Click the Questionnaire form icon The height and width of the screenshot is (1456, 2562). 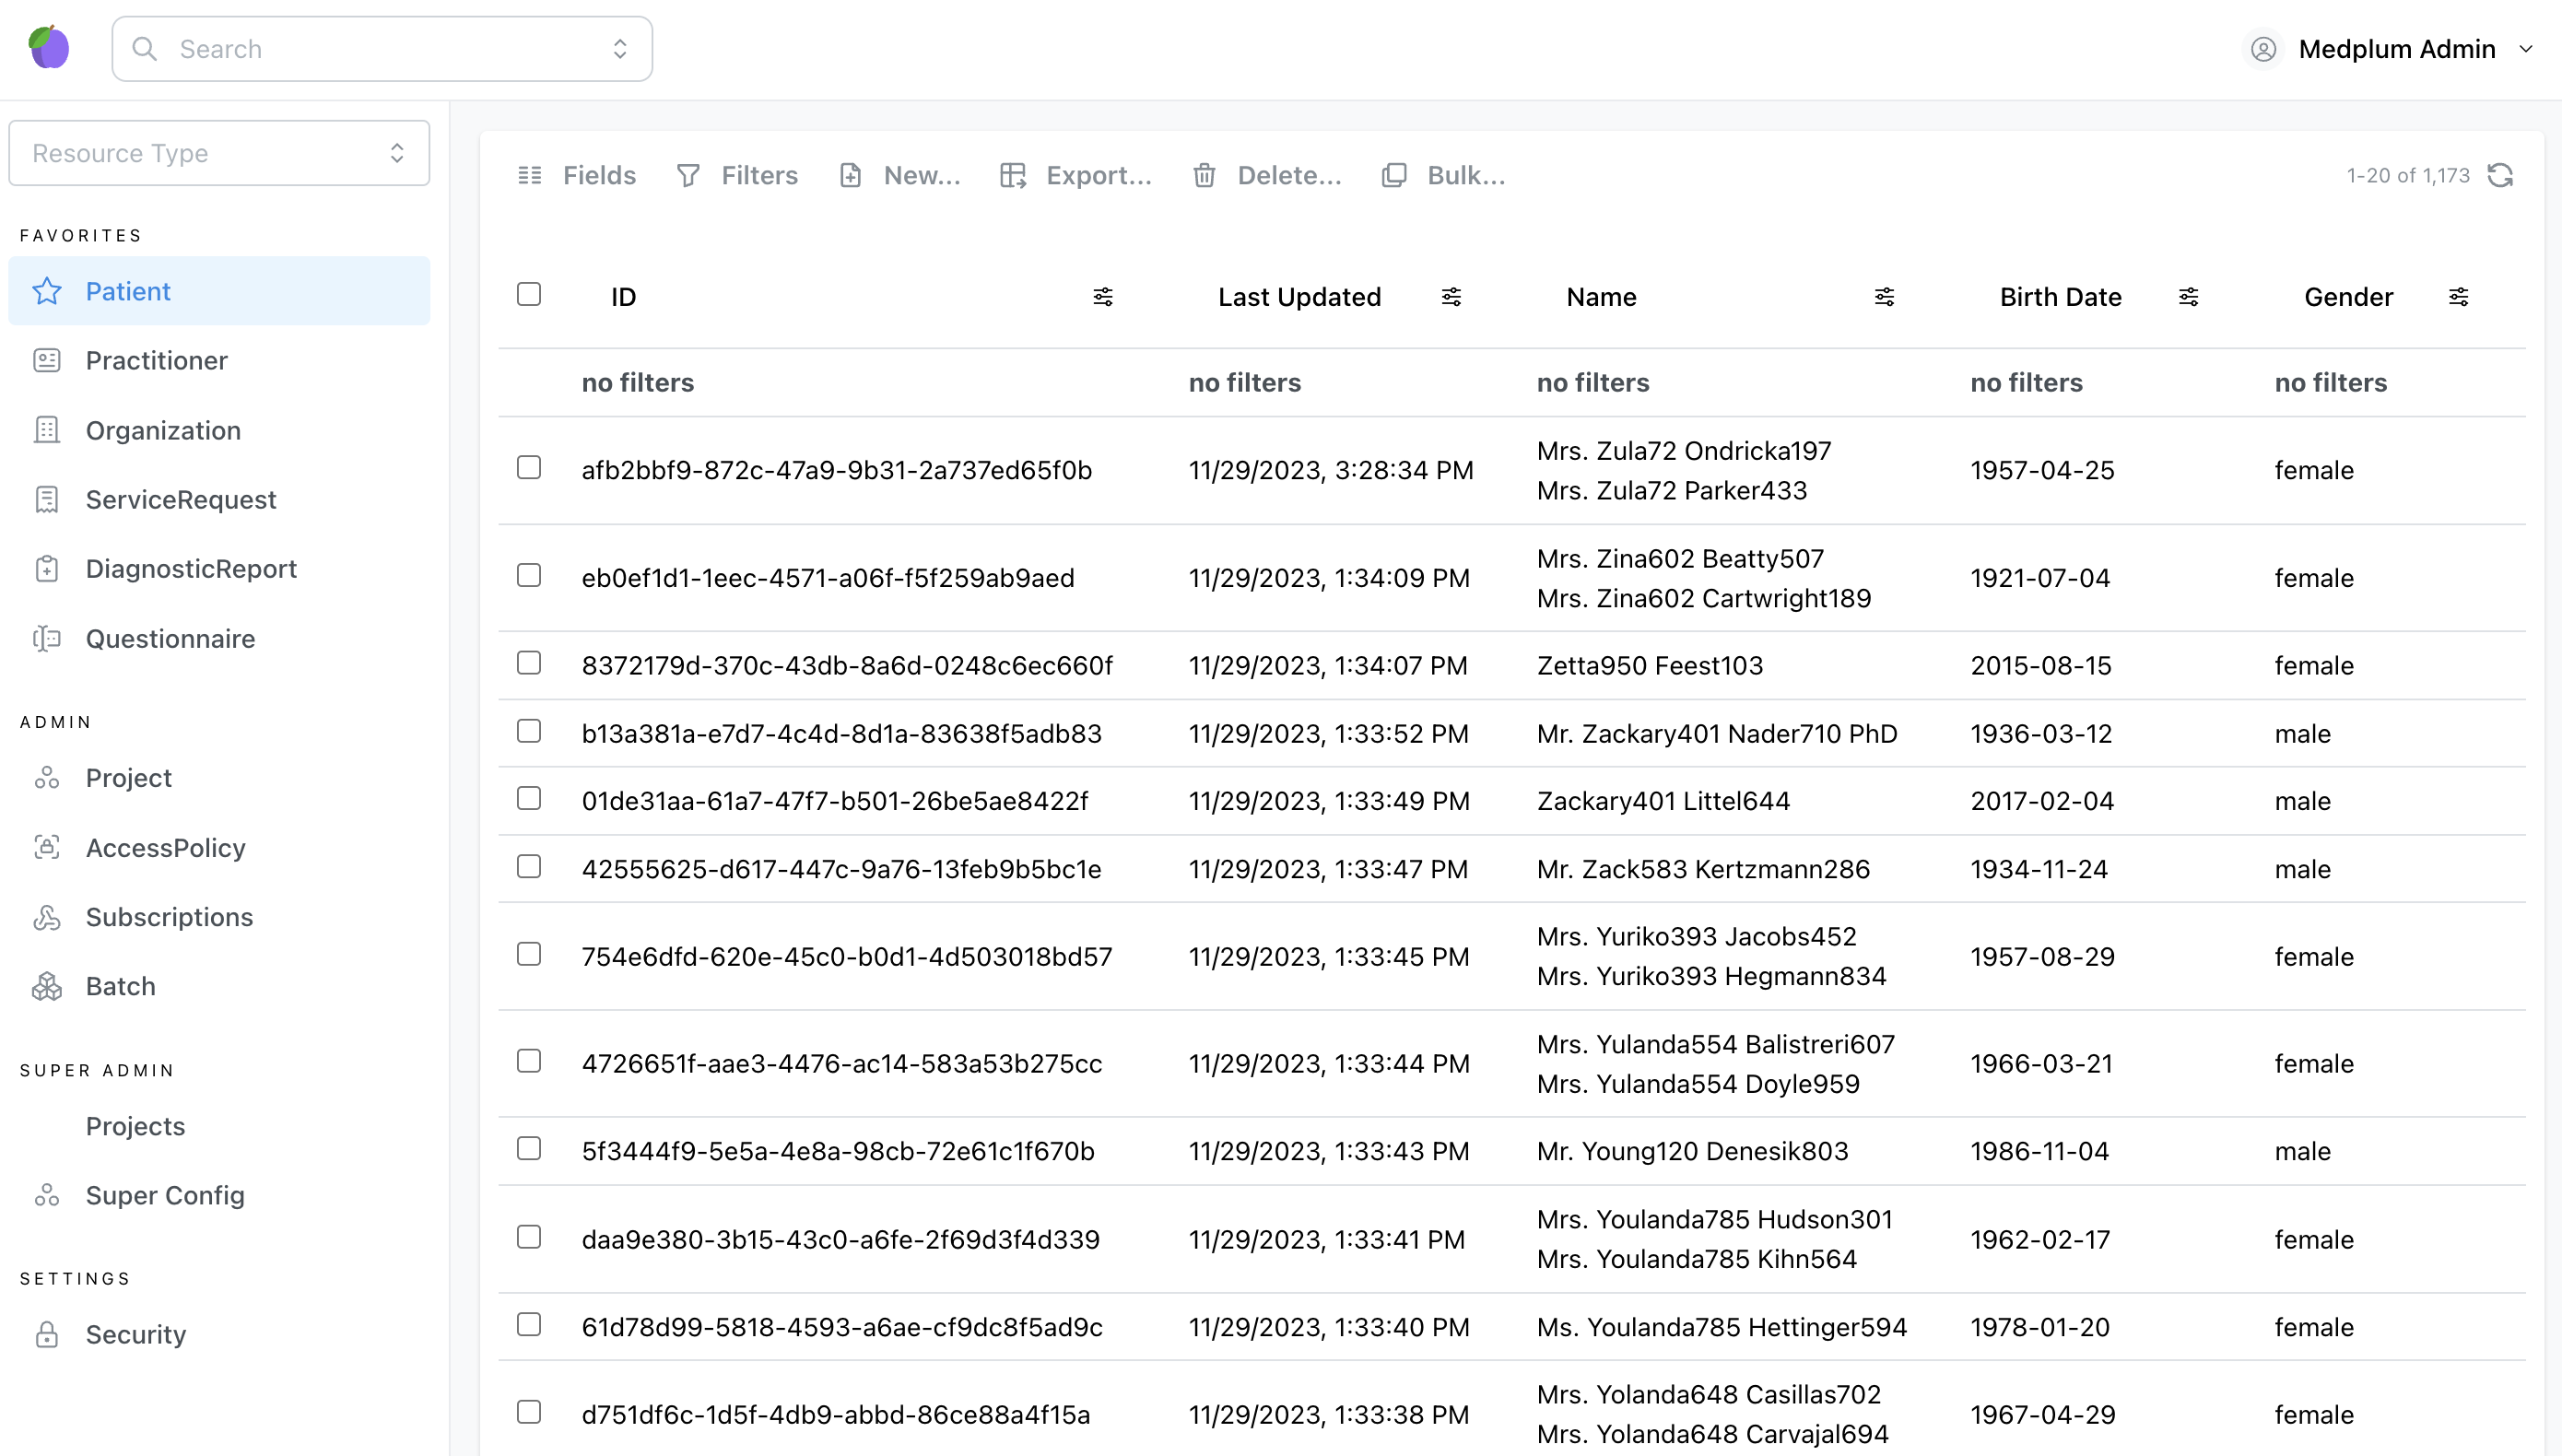[47, 638]
